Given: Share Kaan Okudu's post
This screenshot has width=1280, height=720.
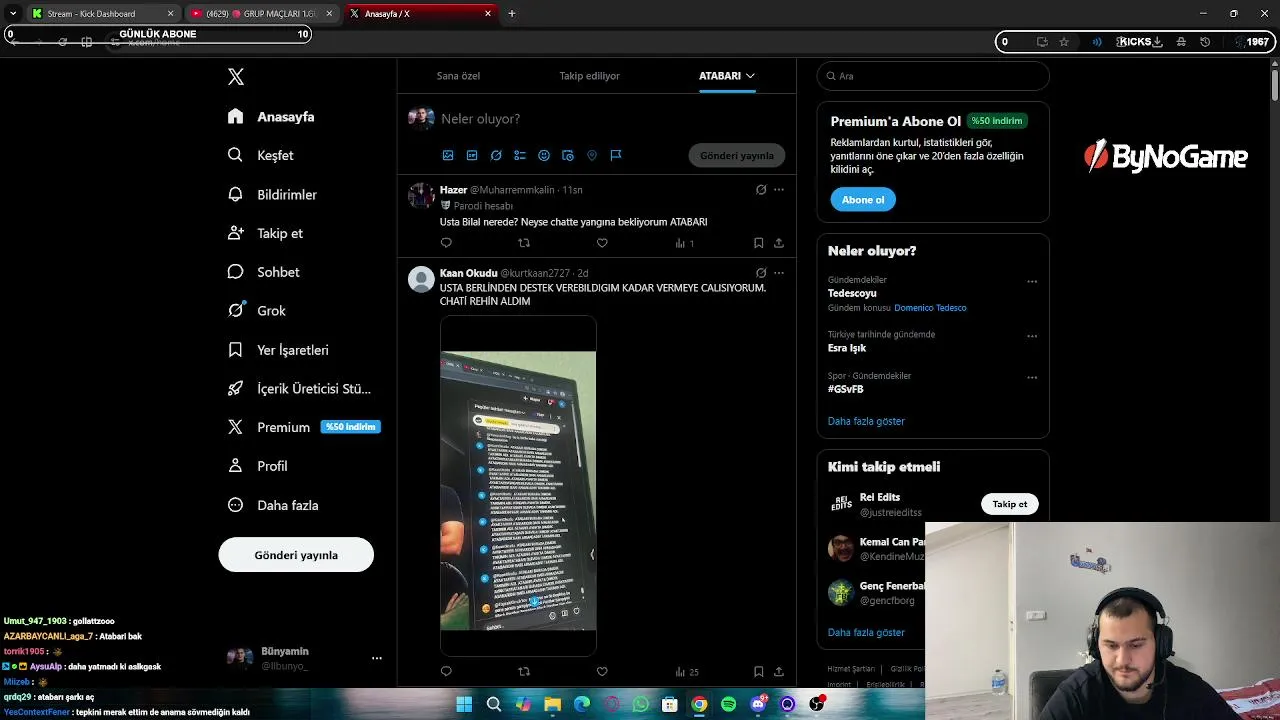Looking at the screenshot, I should (779, 672).
